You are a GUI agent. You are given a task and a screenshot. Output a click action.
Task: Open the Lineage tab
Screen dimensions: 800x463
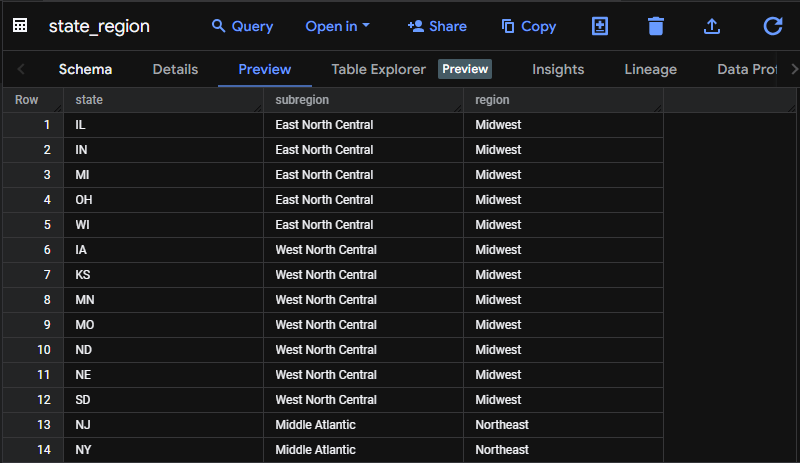[651, 69]
